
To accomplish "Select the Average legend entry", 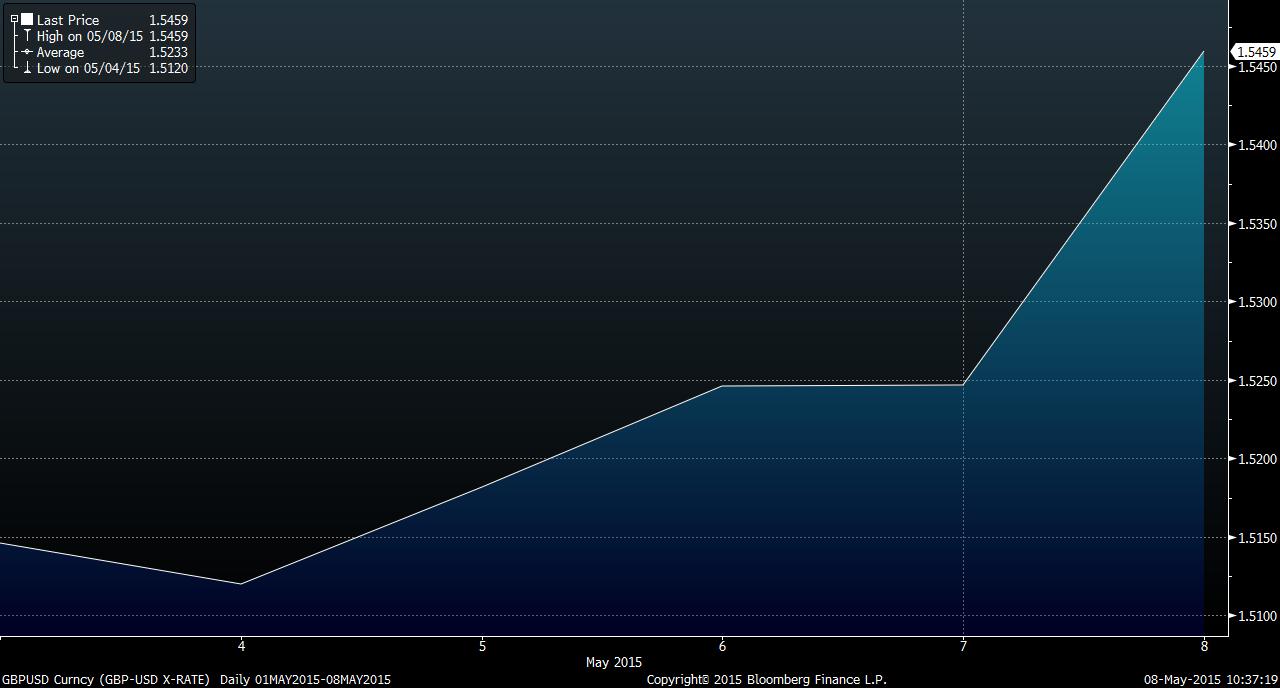I will [60, 52].
